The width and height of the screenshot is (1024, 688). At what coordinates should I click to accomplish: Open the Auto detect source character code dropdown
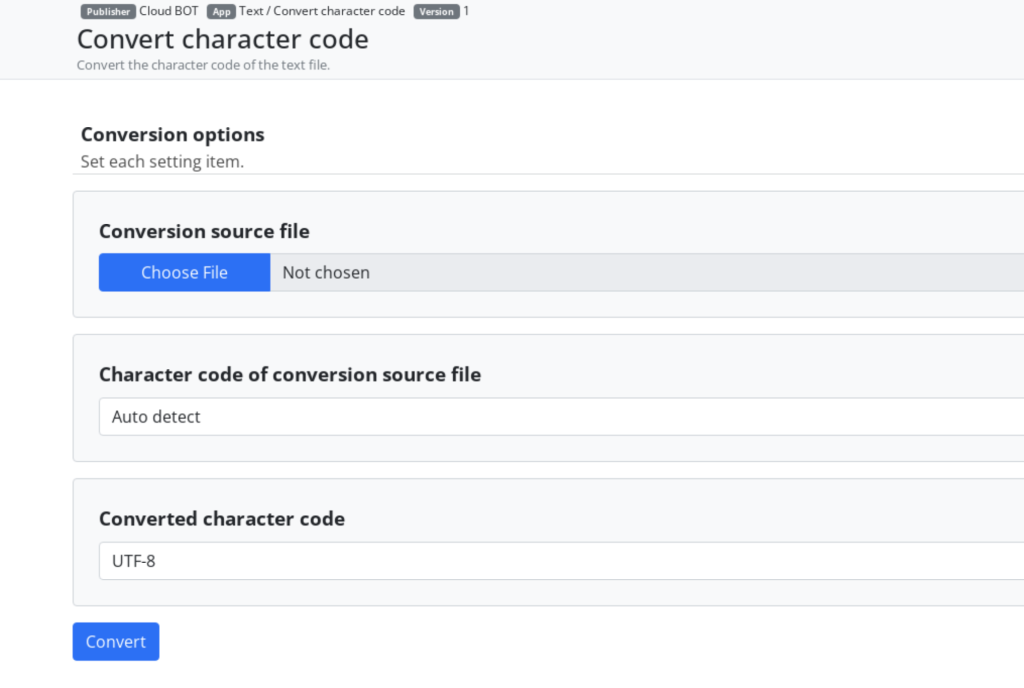click(x=562, y=416)
